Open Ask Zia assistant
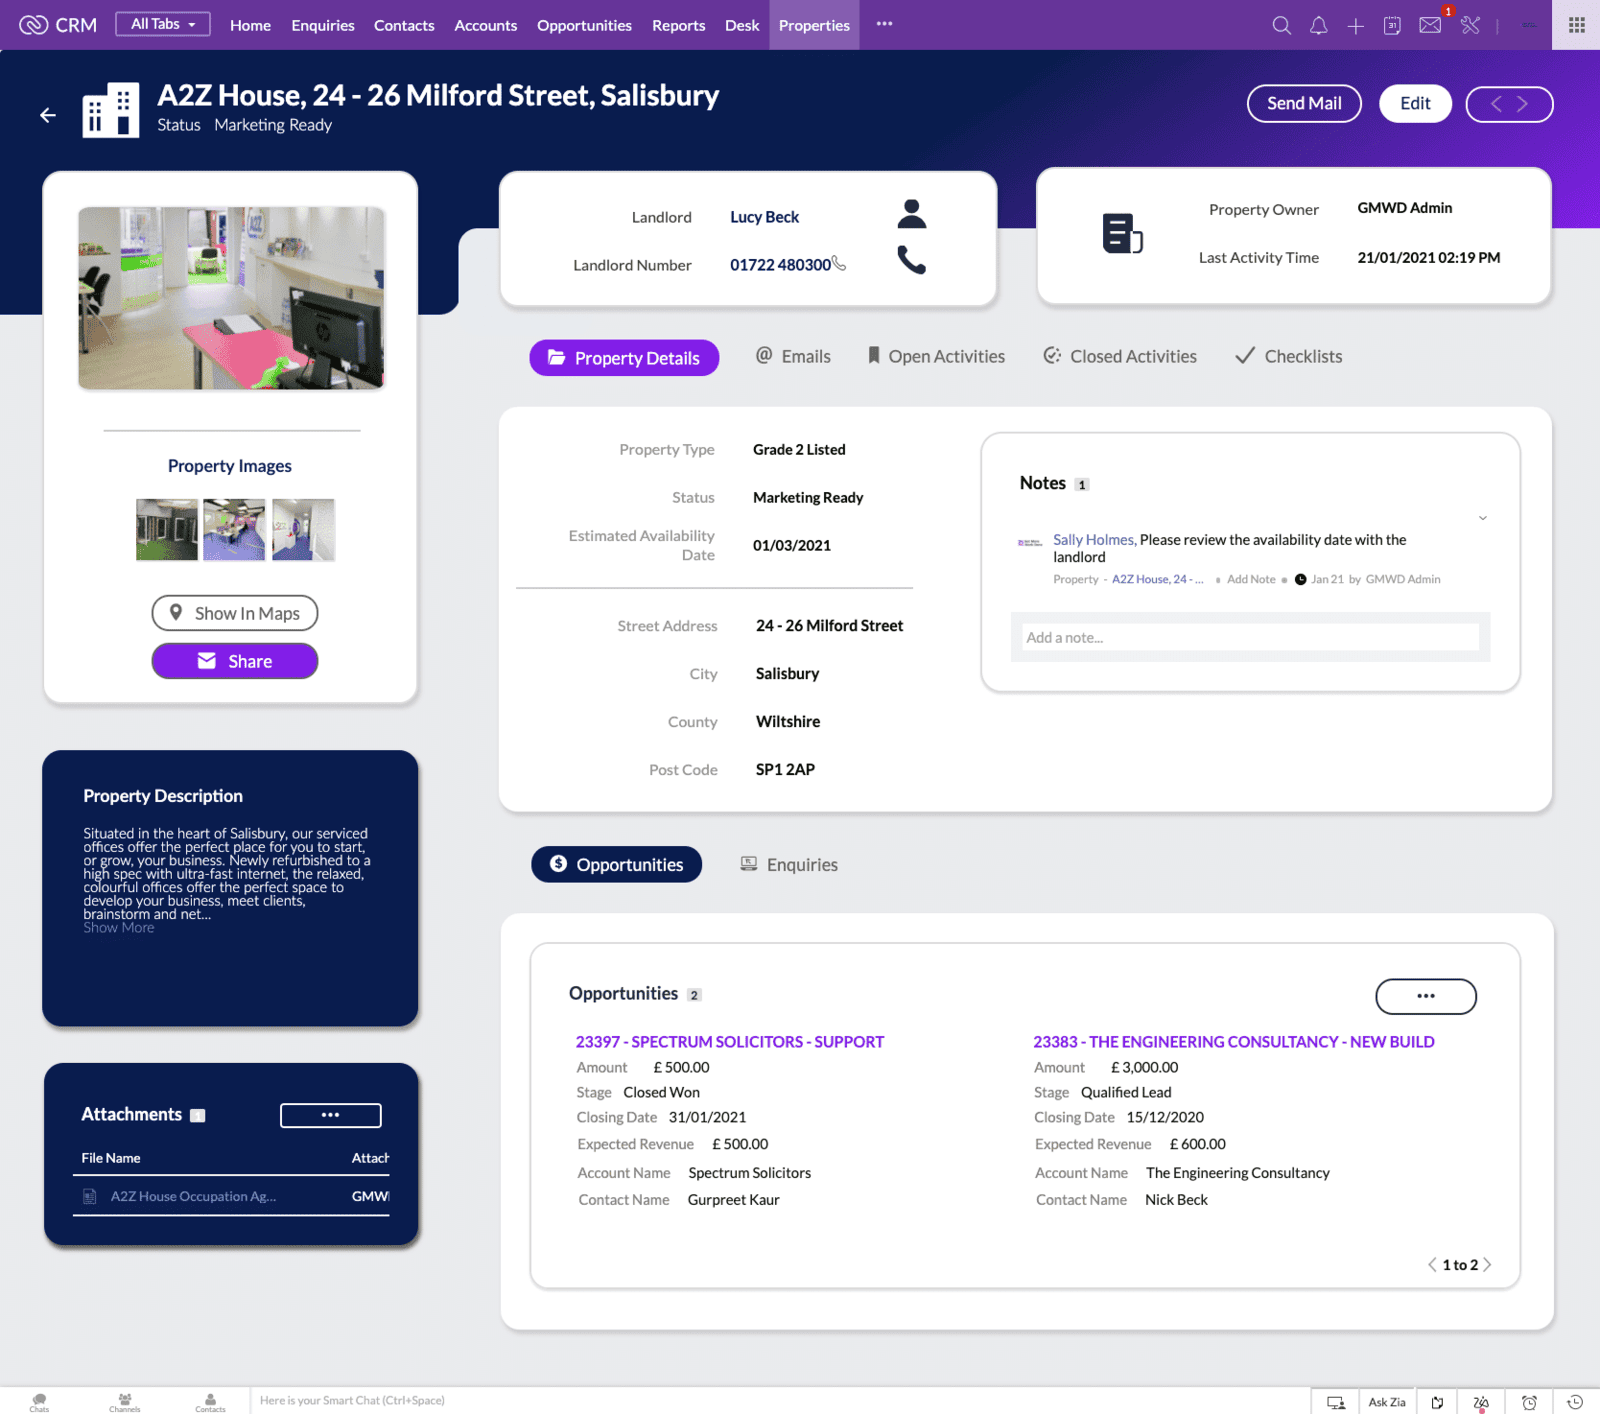This screenshot has width=1600, height=1414. tap(1386, 1402)
